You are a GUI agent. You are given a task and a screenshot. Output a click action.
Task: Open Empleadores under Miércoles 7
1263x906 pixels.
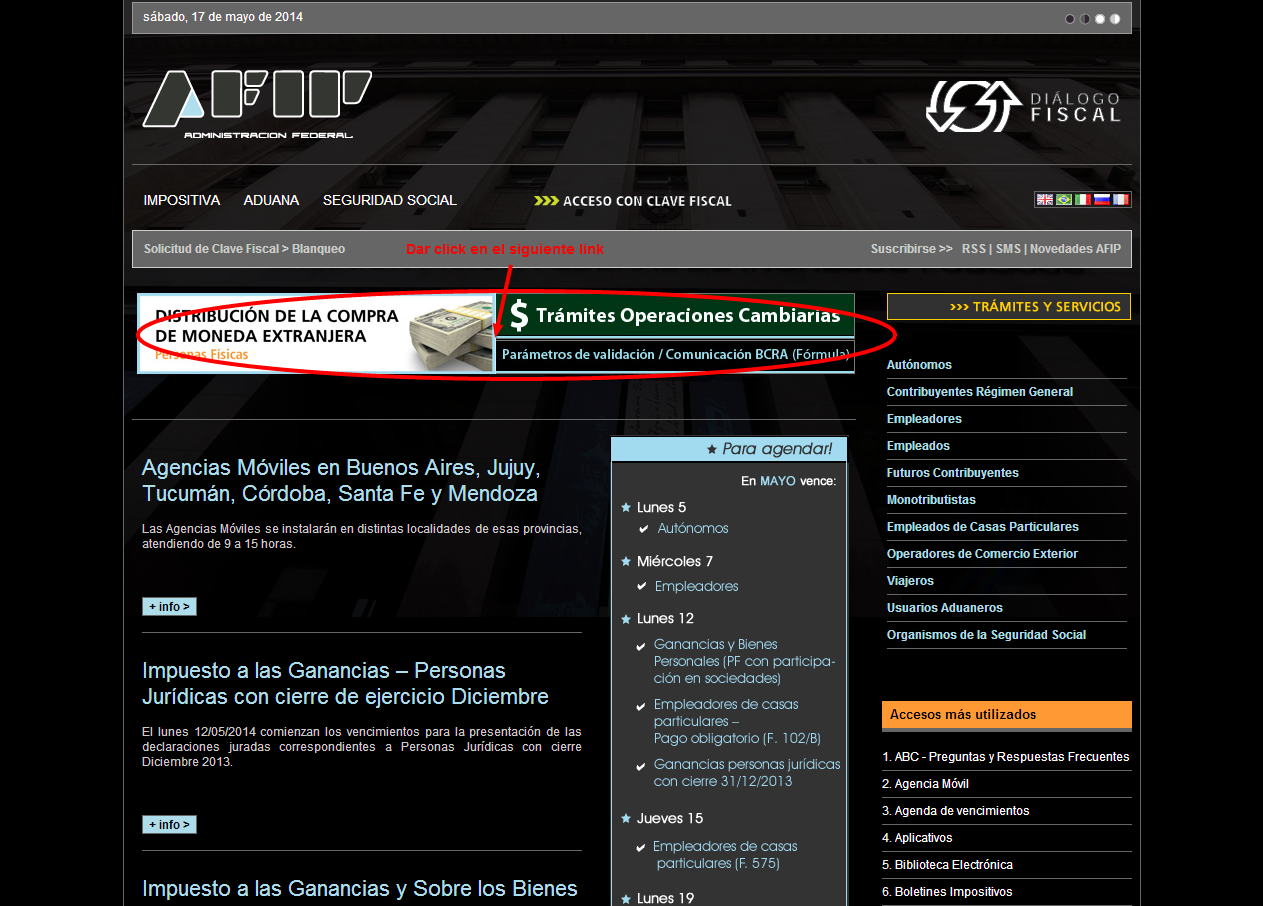697,586
